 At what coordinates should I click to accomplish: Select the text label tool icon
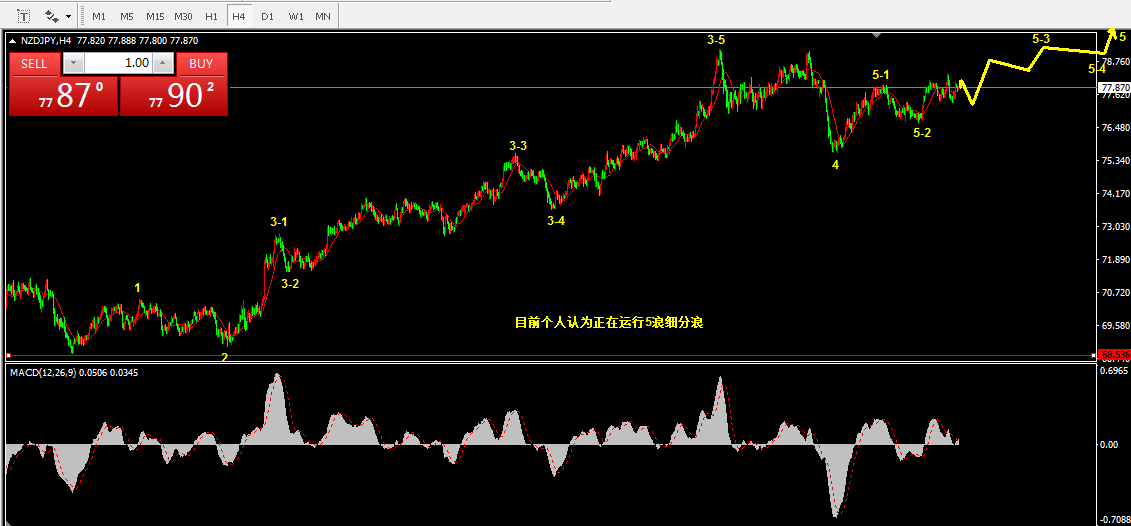(23, 15)
